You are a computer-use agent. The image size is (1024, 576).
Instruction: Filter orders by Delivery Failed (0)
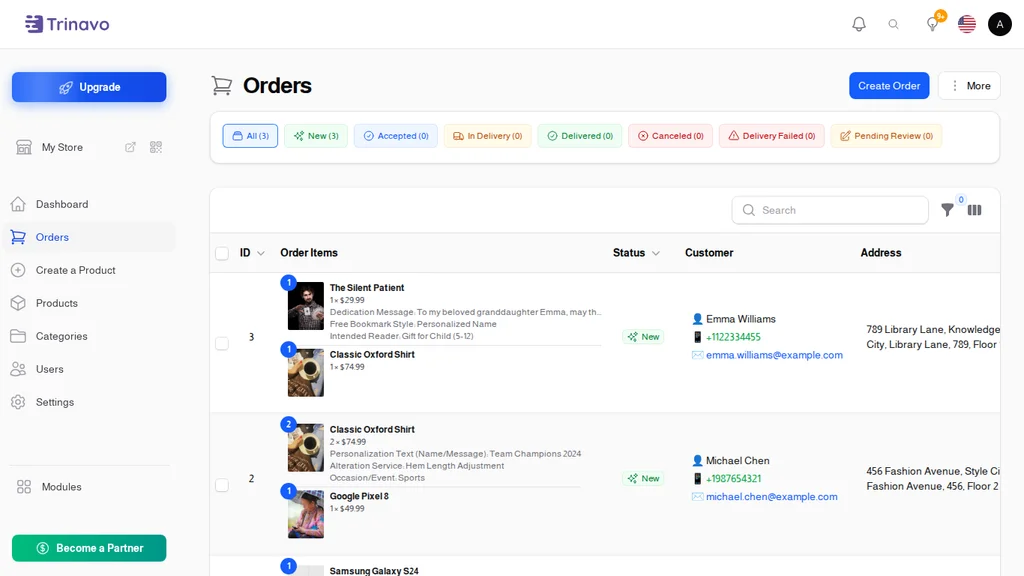(x=772, y=136)
